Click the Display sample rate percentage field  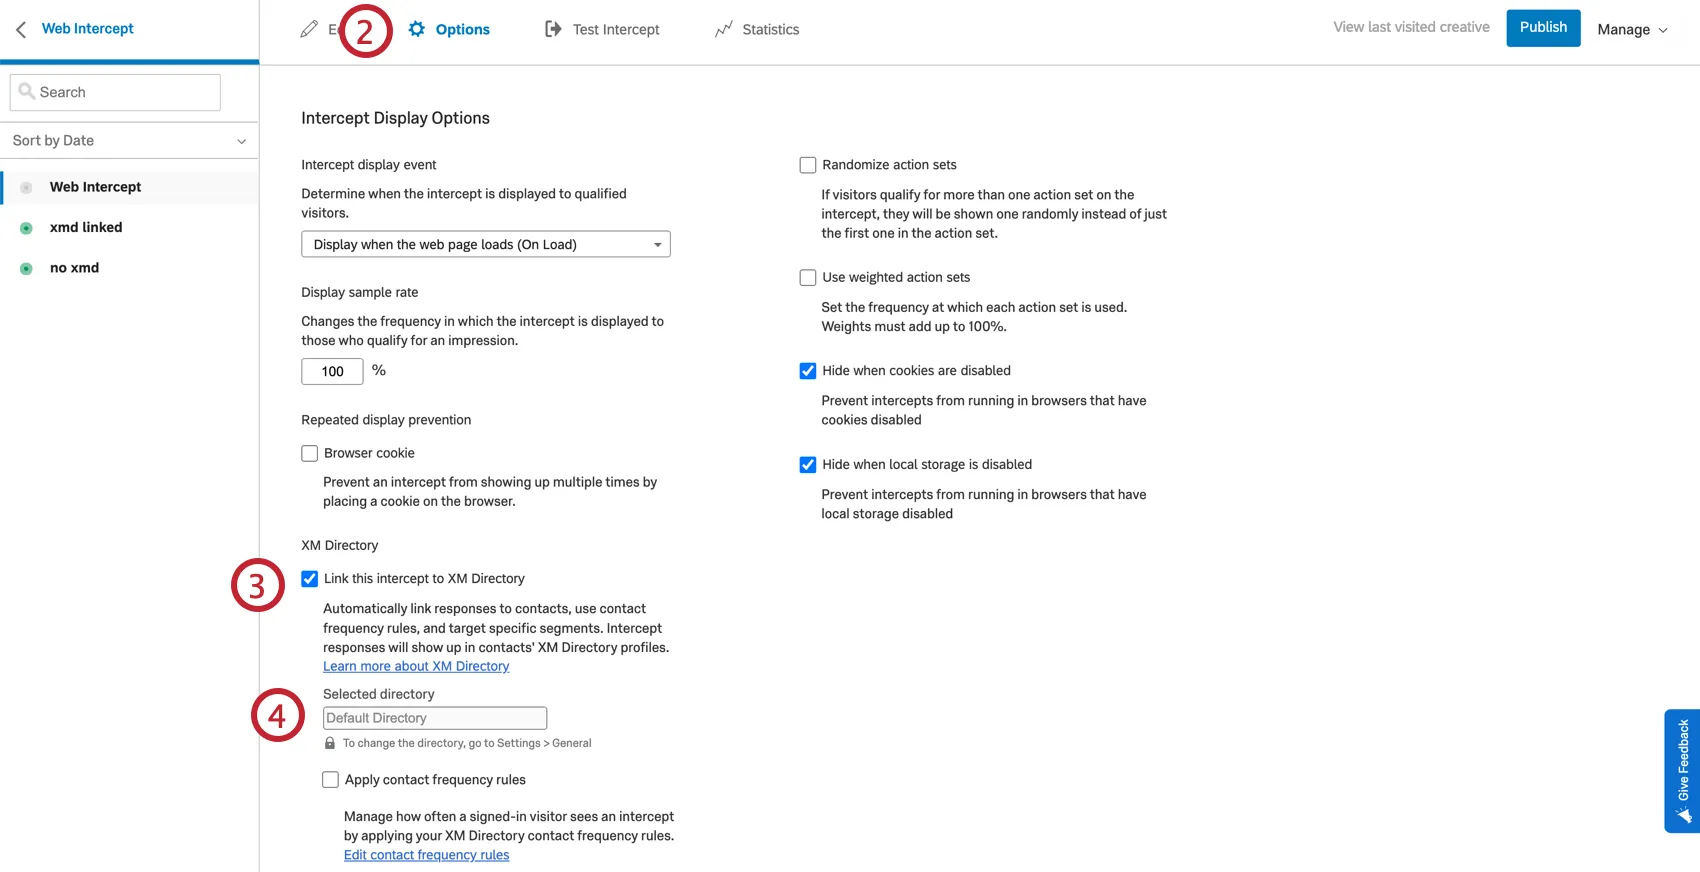click(331, 371)
